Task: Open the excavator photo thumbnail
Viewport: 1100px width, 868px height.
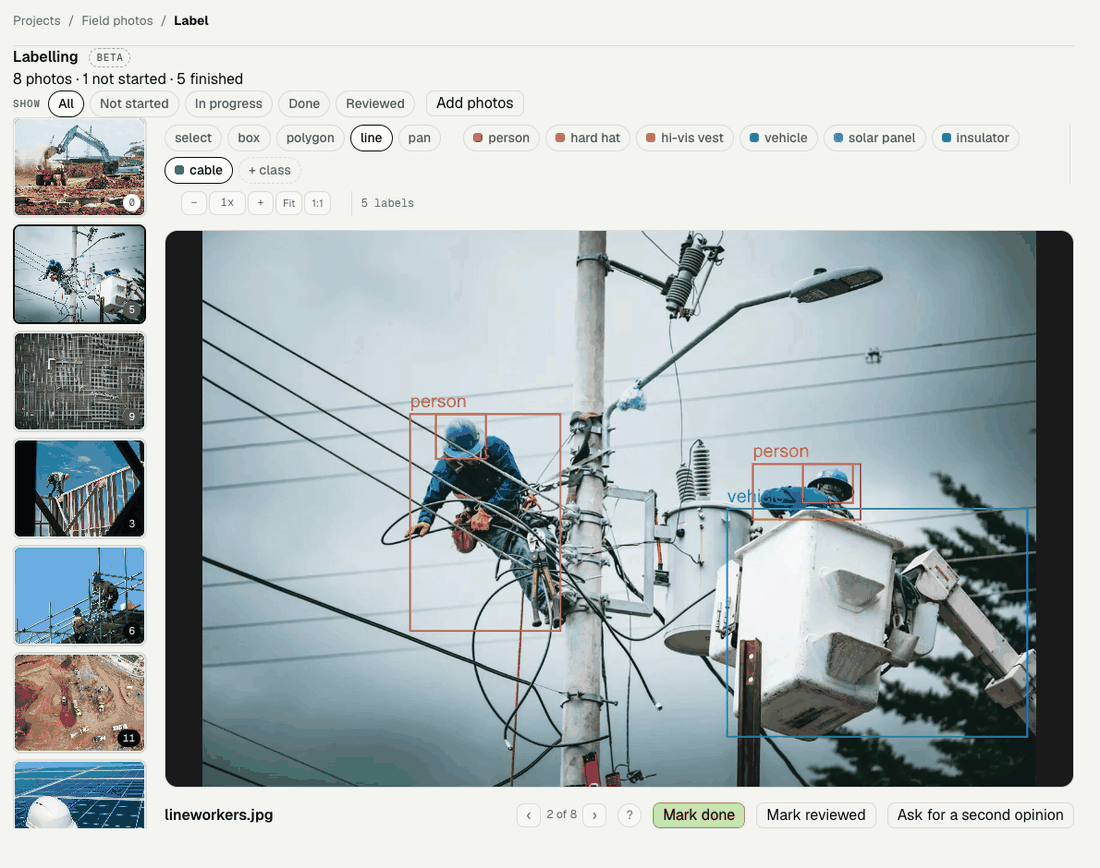Action: 79,167
